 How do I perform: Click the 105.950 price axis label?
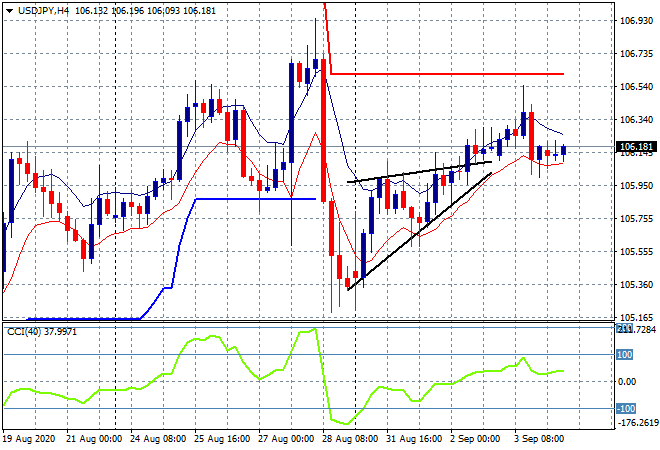pos(636,186)
